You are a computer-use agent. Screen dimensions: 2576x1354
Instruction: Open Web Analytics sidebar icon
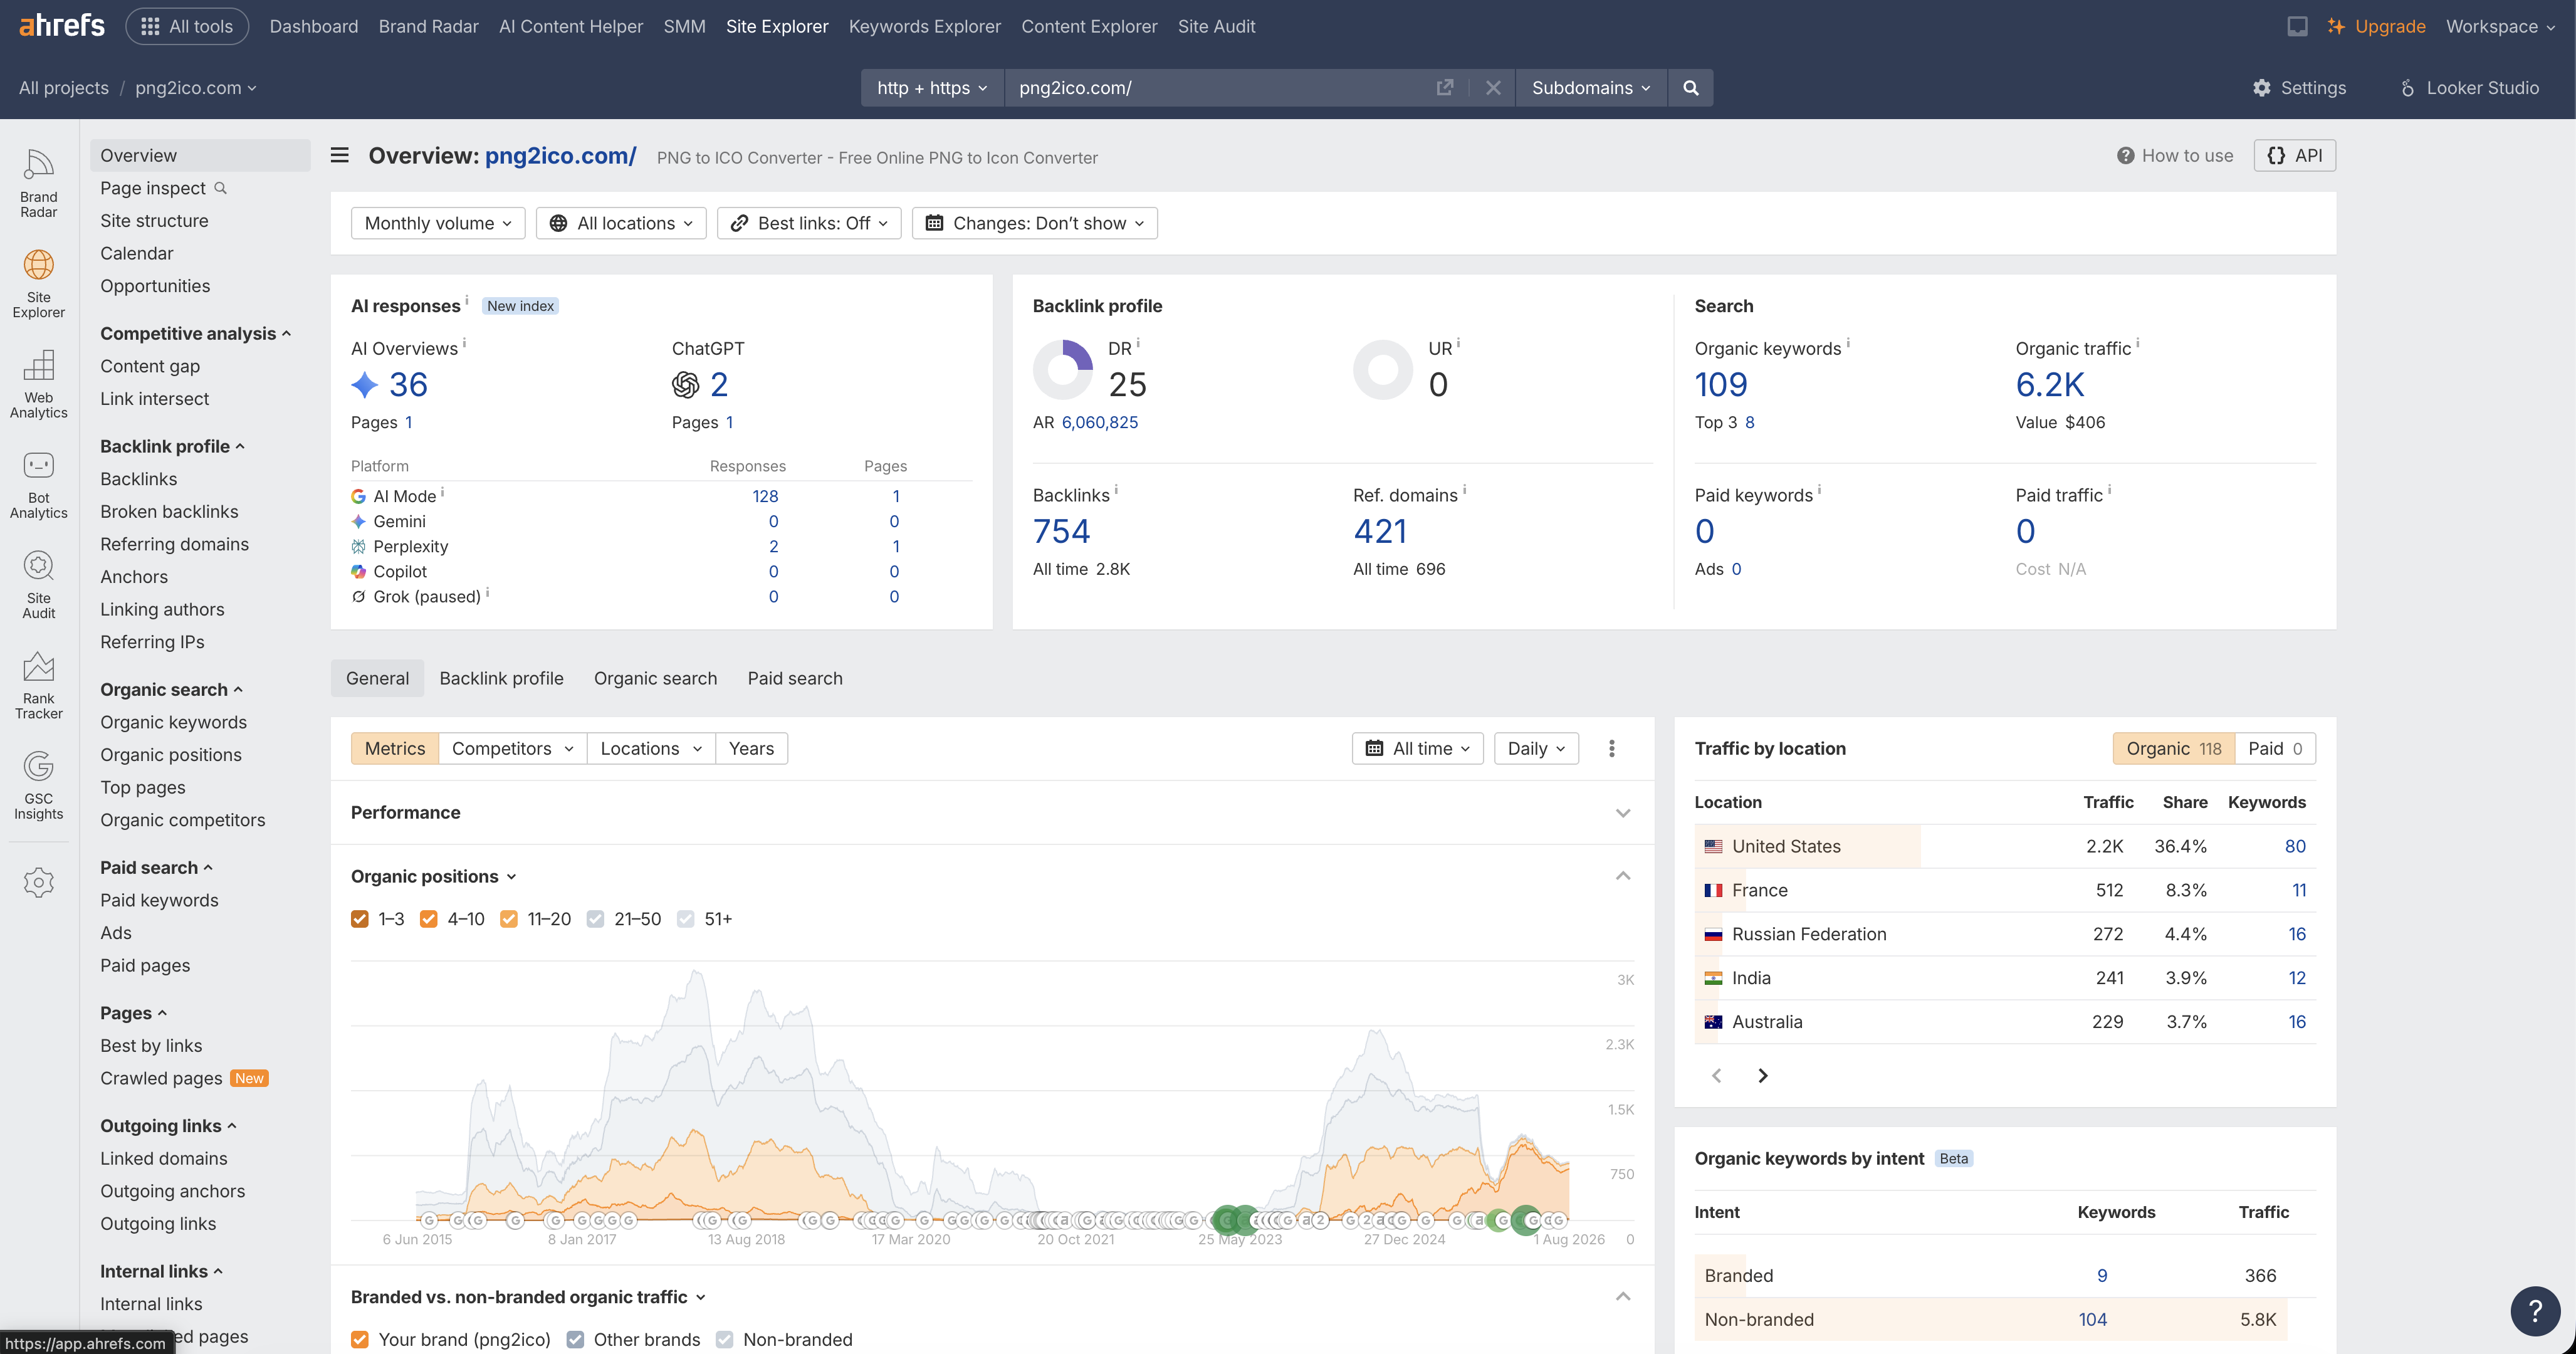click(38, 384)
